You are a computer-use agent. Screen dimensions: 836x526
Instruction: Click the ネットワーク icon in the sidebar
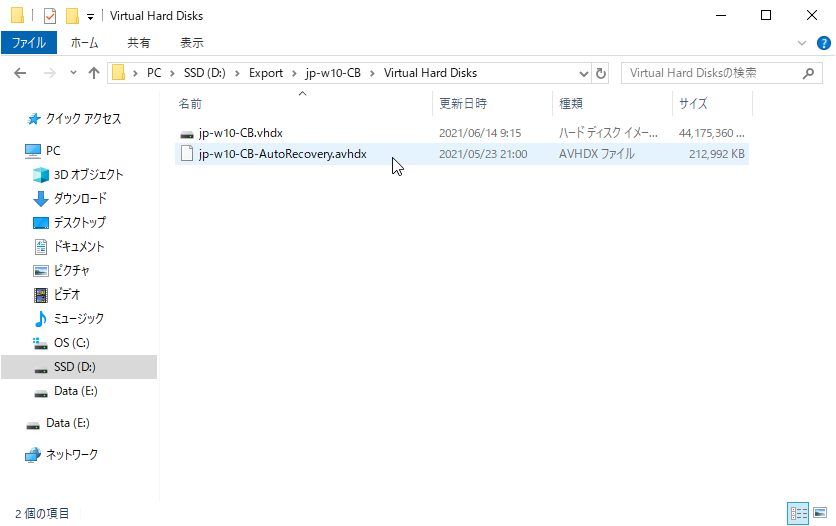33,455
